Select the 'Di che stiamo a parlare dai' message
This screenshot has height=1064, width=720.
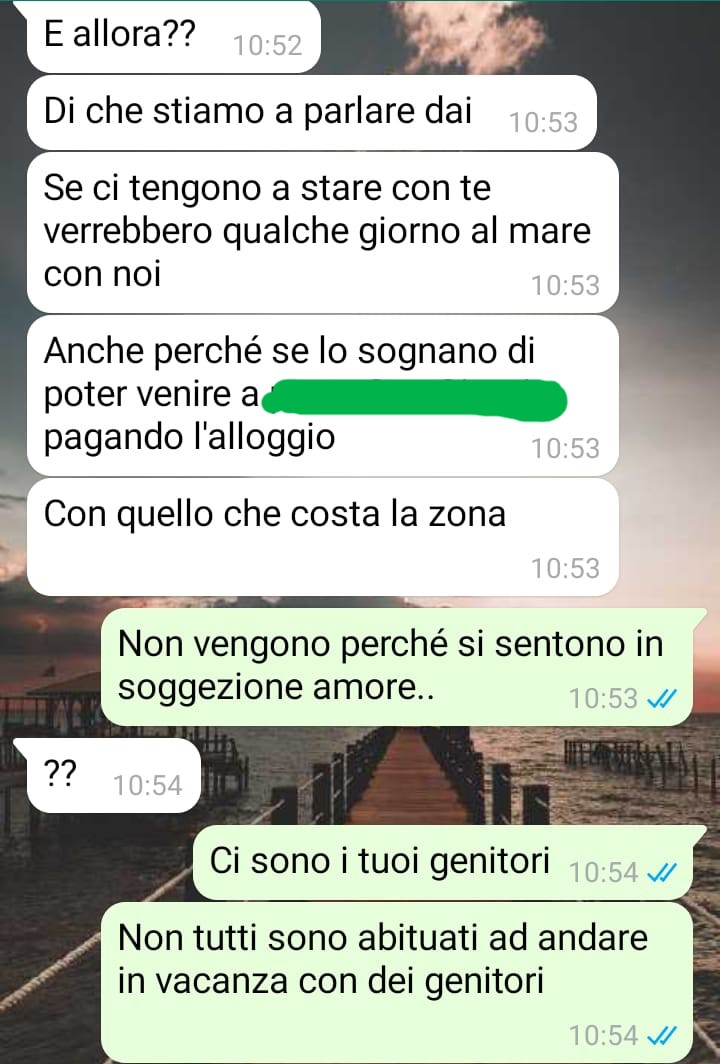[x=311, y=113]
